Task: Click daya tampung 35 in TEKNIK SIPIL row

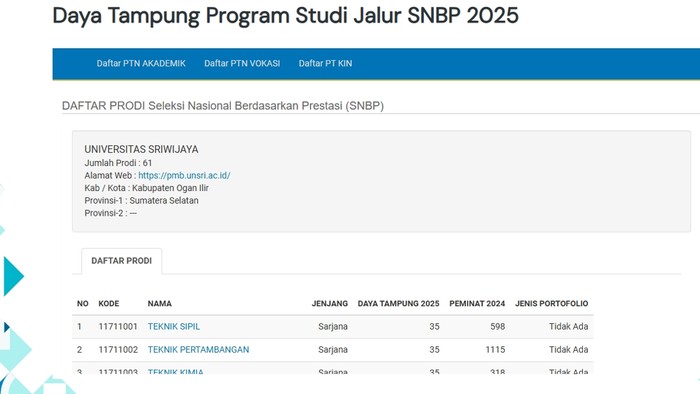Action: click(434, 327)
